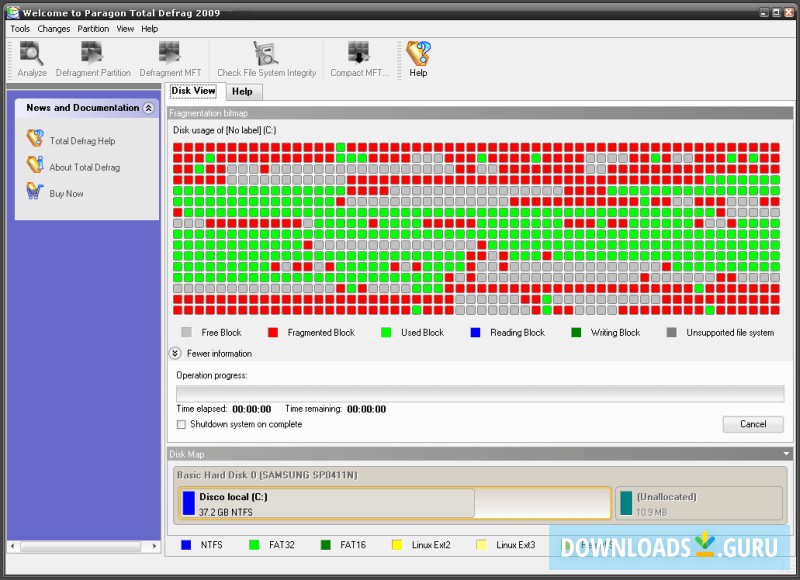The width and height of the screenshot is (800, 580).
Task: Click left arrow of sidebar scrollbar
Action: (x=13, y=546)
